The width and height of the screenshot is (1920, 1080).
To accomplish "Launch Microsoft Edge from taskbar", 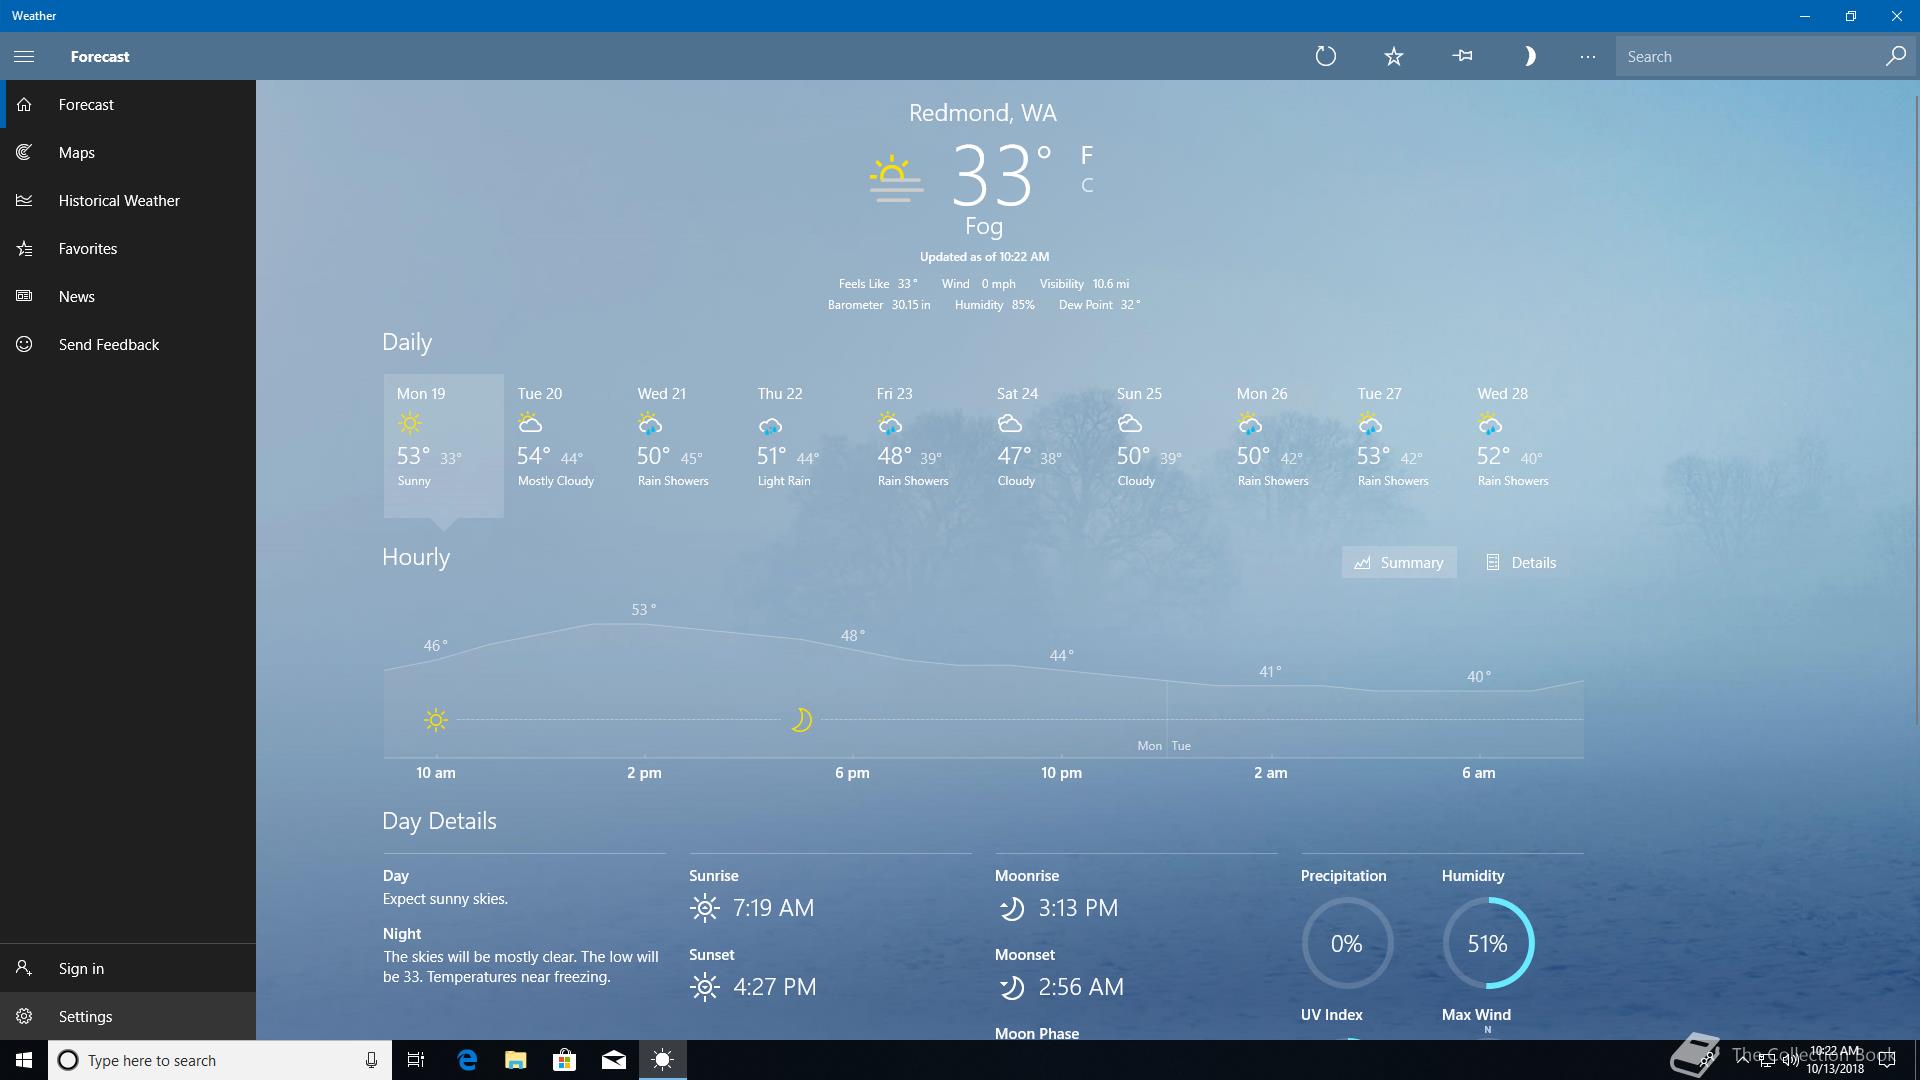I will click(467, 1060).
